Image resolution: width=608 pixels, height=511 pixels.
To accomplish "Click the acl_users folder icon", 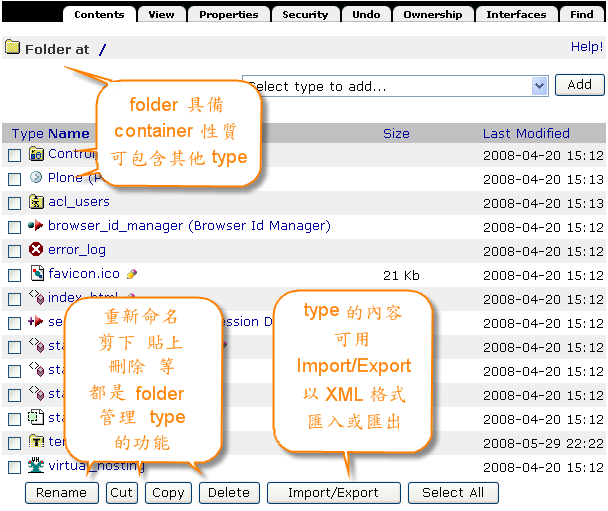I will [36, 202].
